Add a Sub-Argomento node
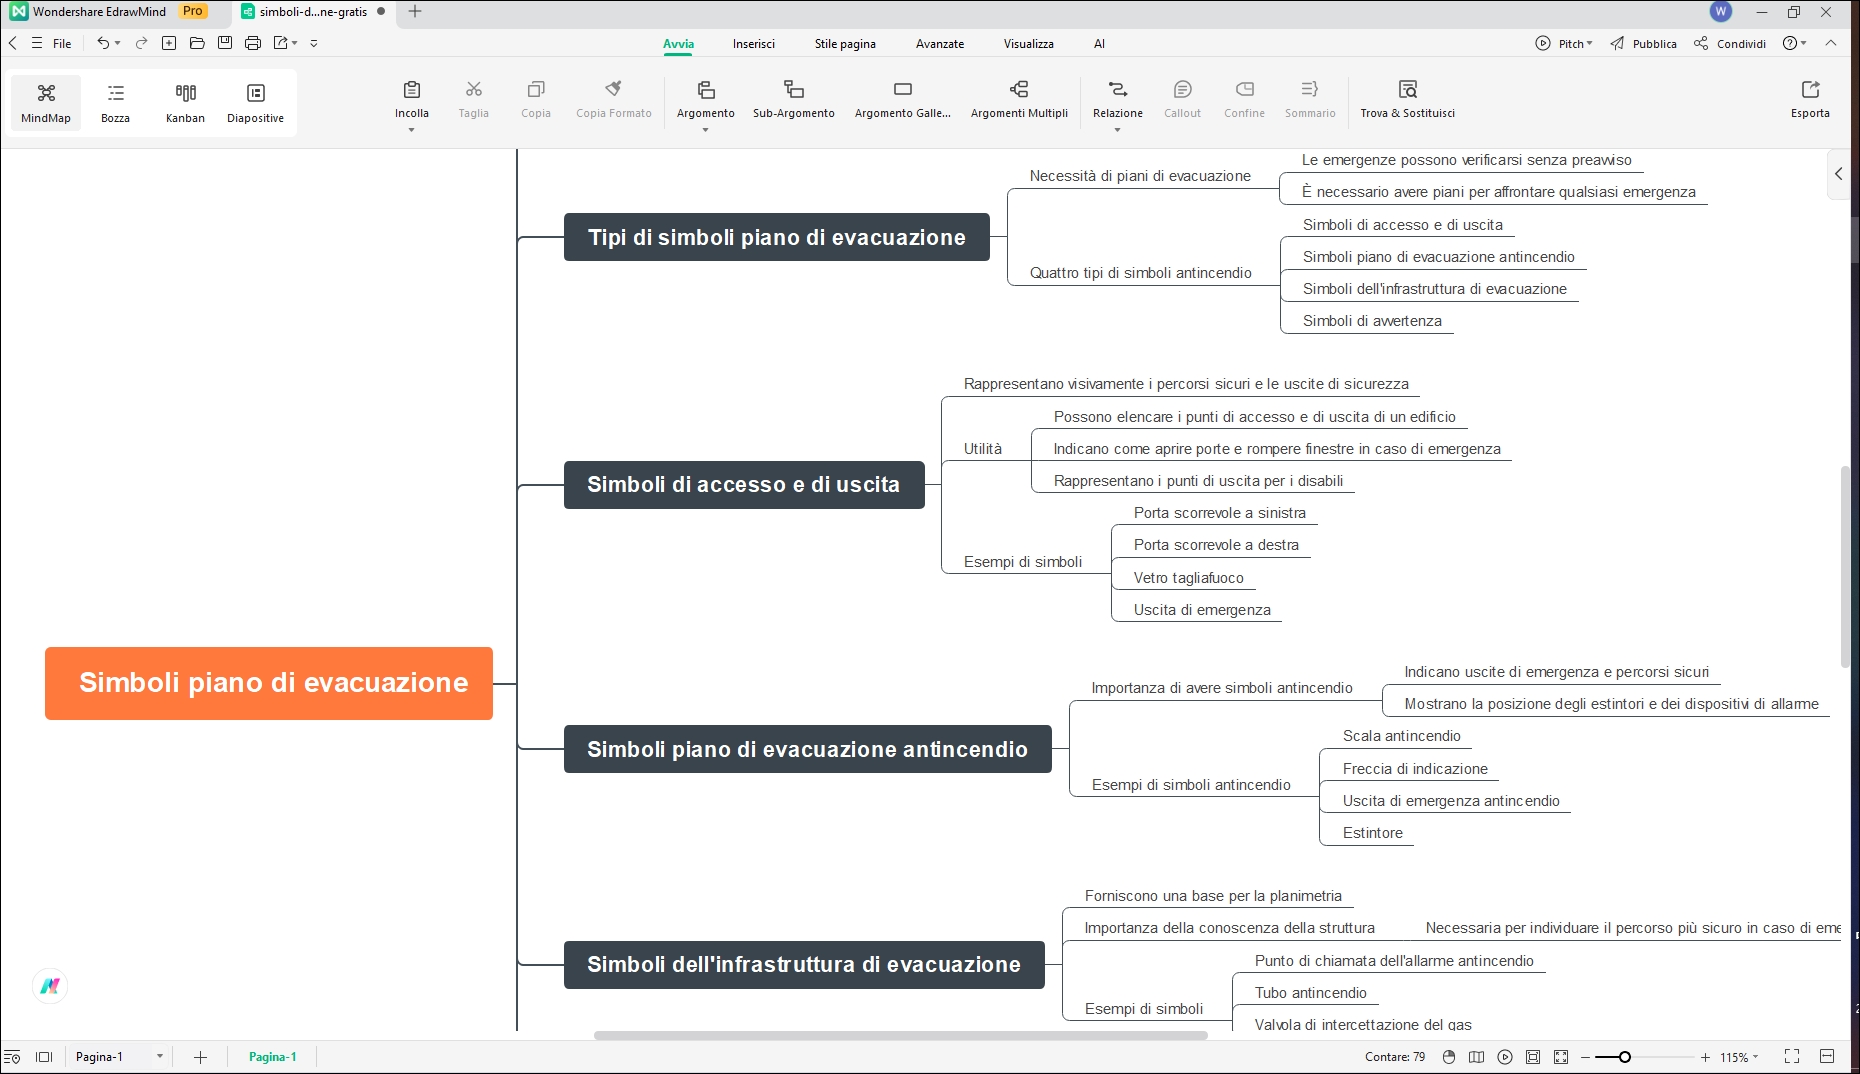1860x1074 pixels. coord(794,99)
